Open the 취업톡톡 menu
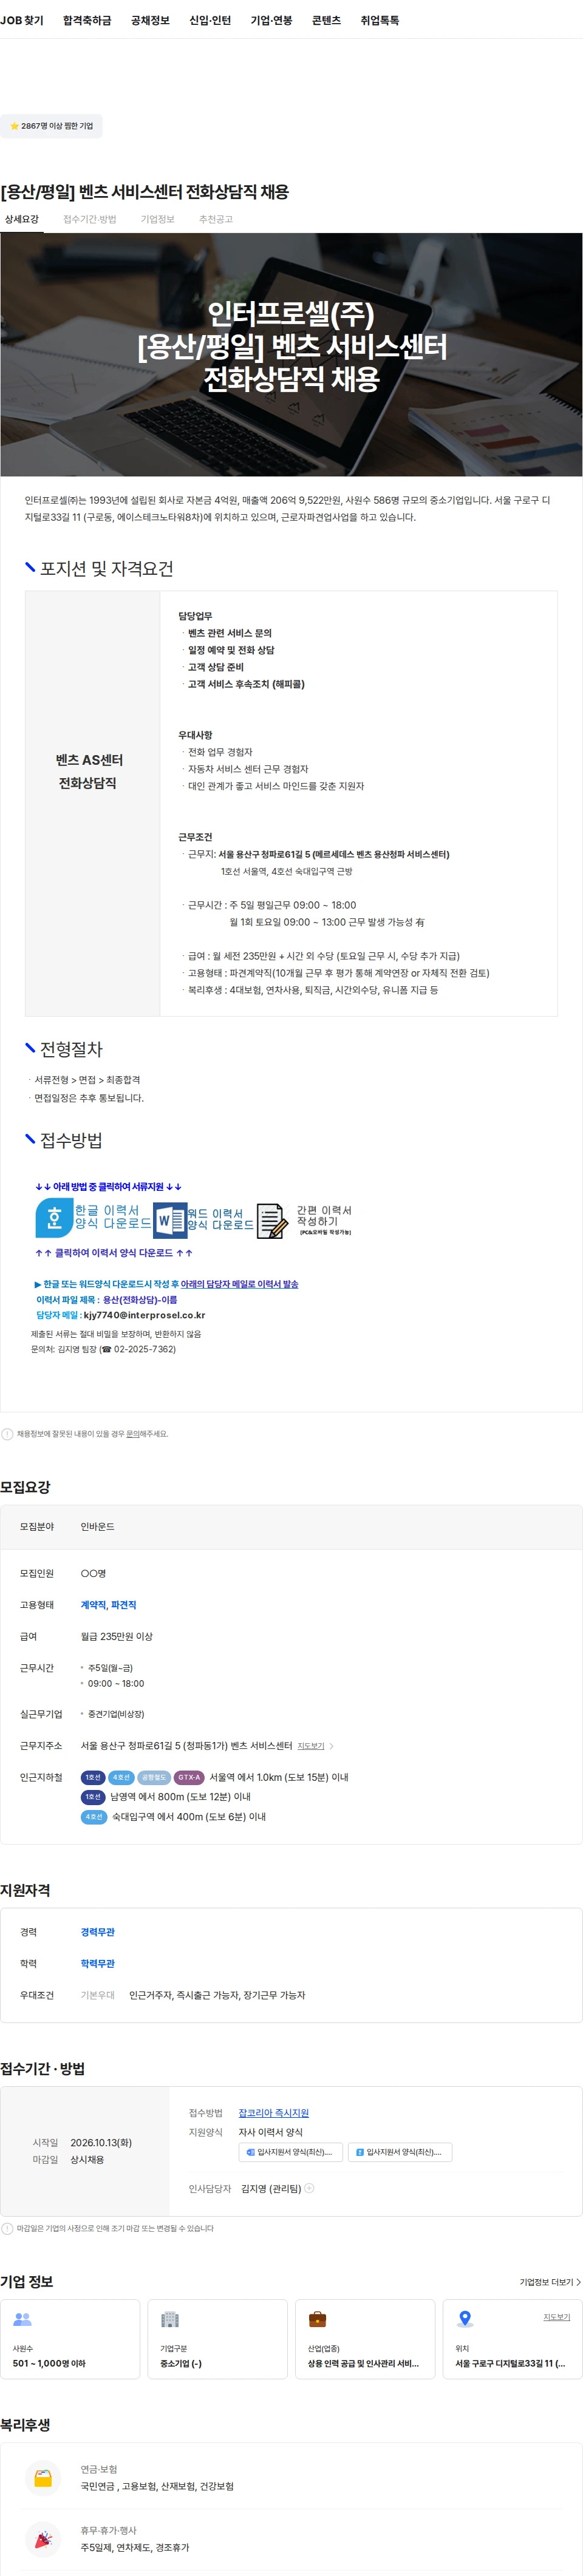 [x=380, y=20]
